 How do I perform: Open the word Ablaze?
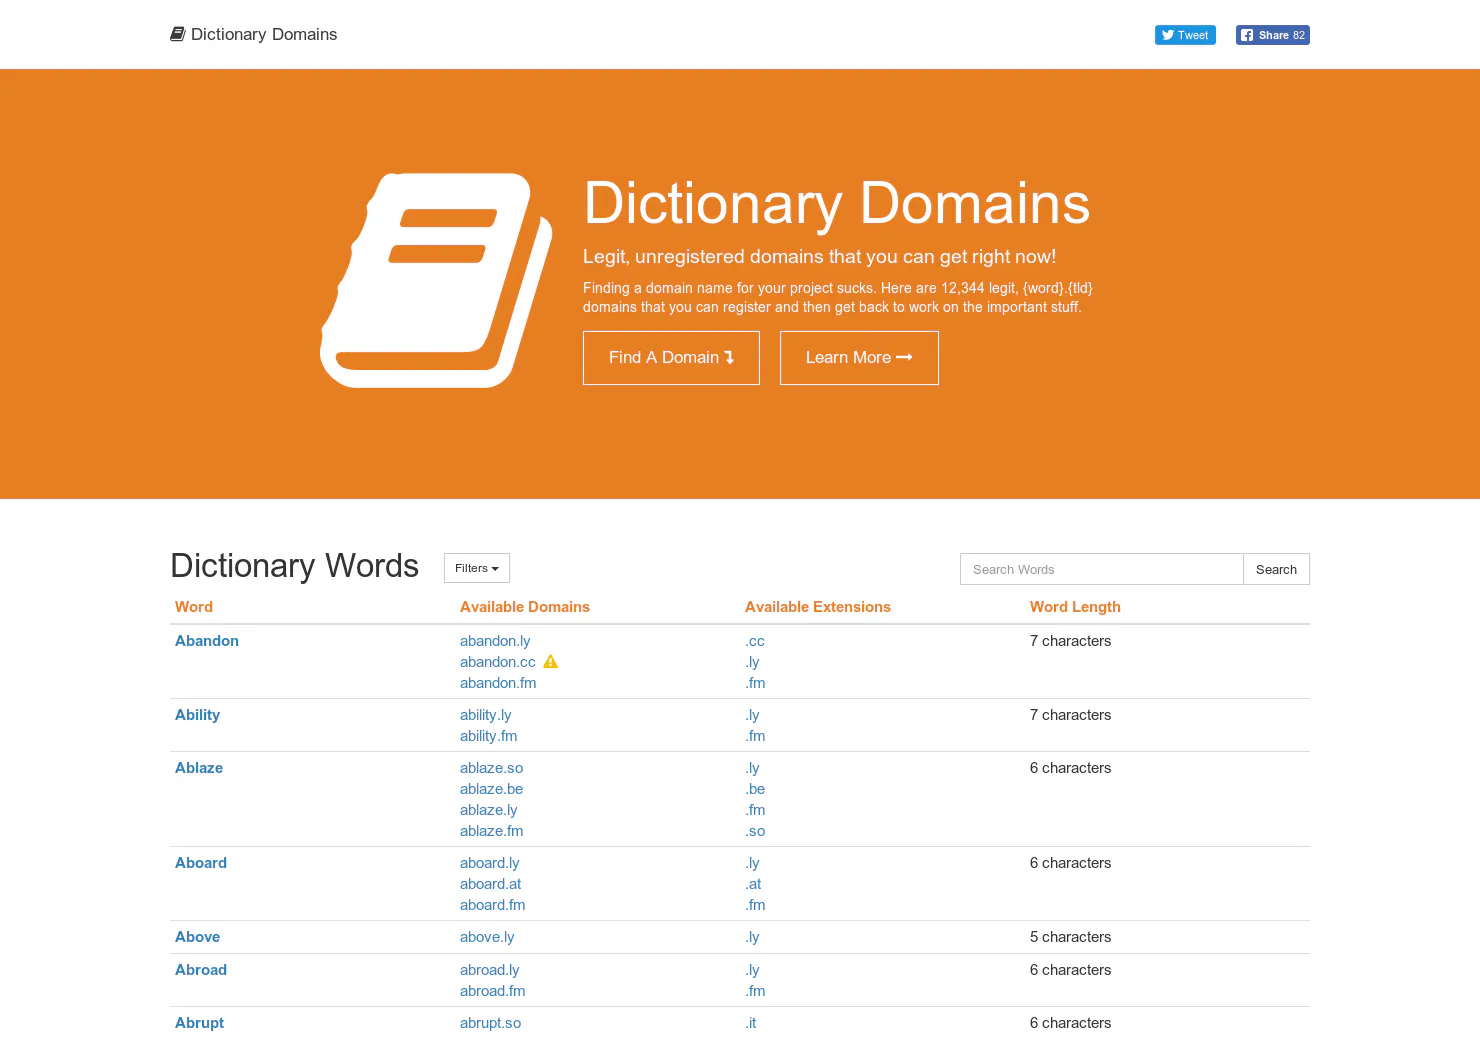click(199, 768)
